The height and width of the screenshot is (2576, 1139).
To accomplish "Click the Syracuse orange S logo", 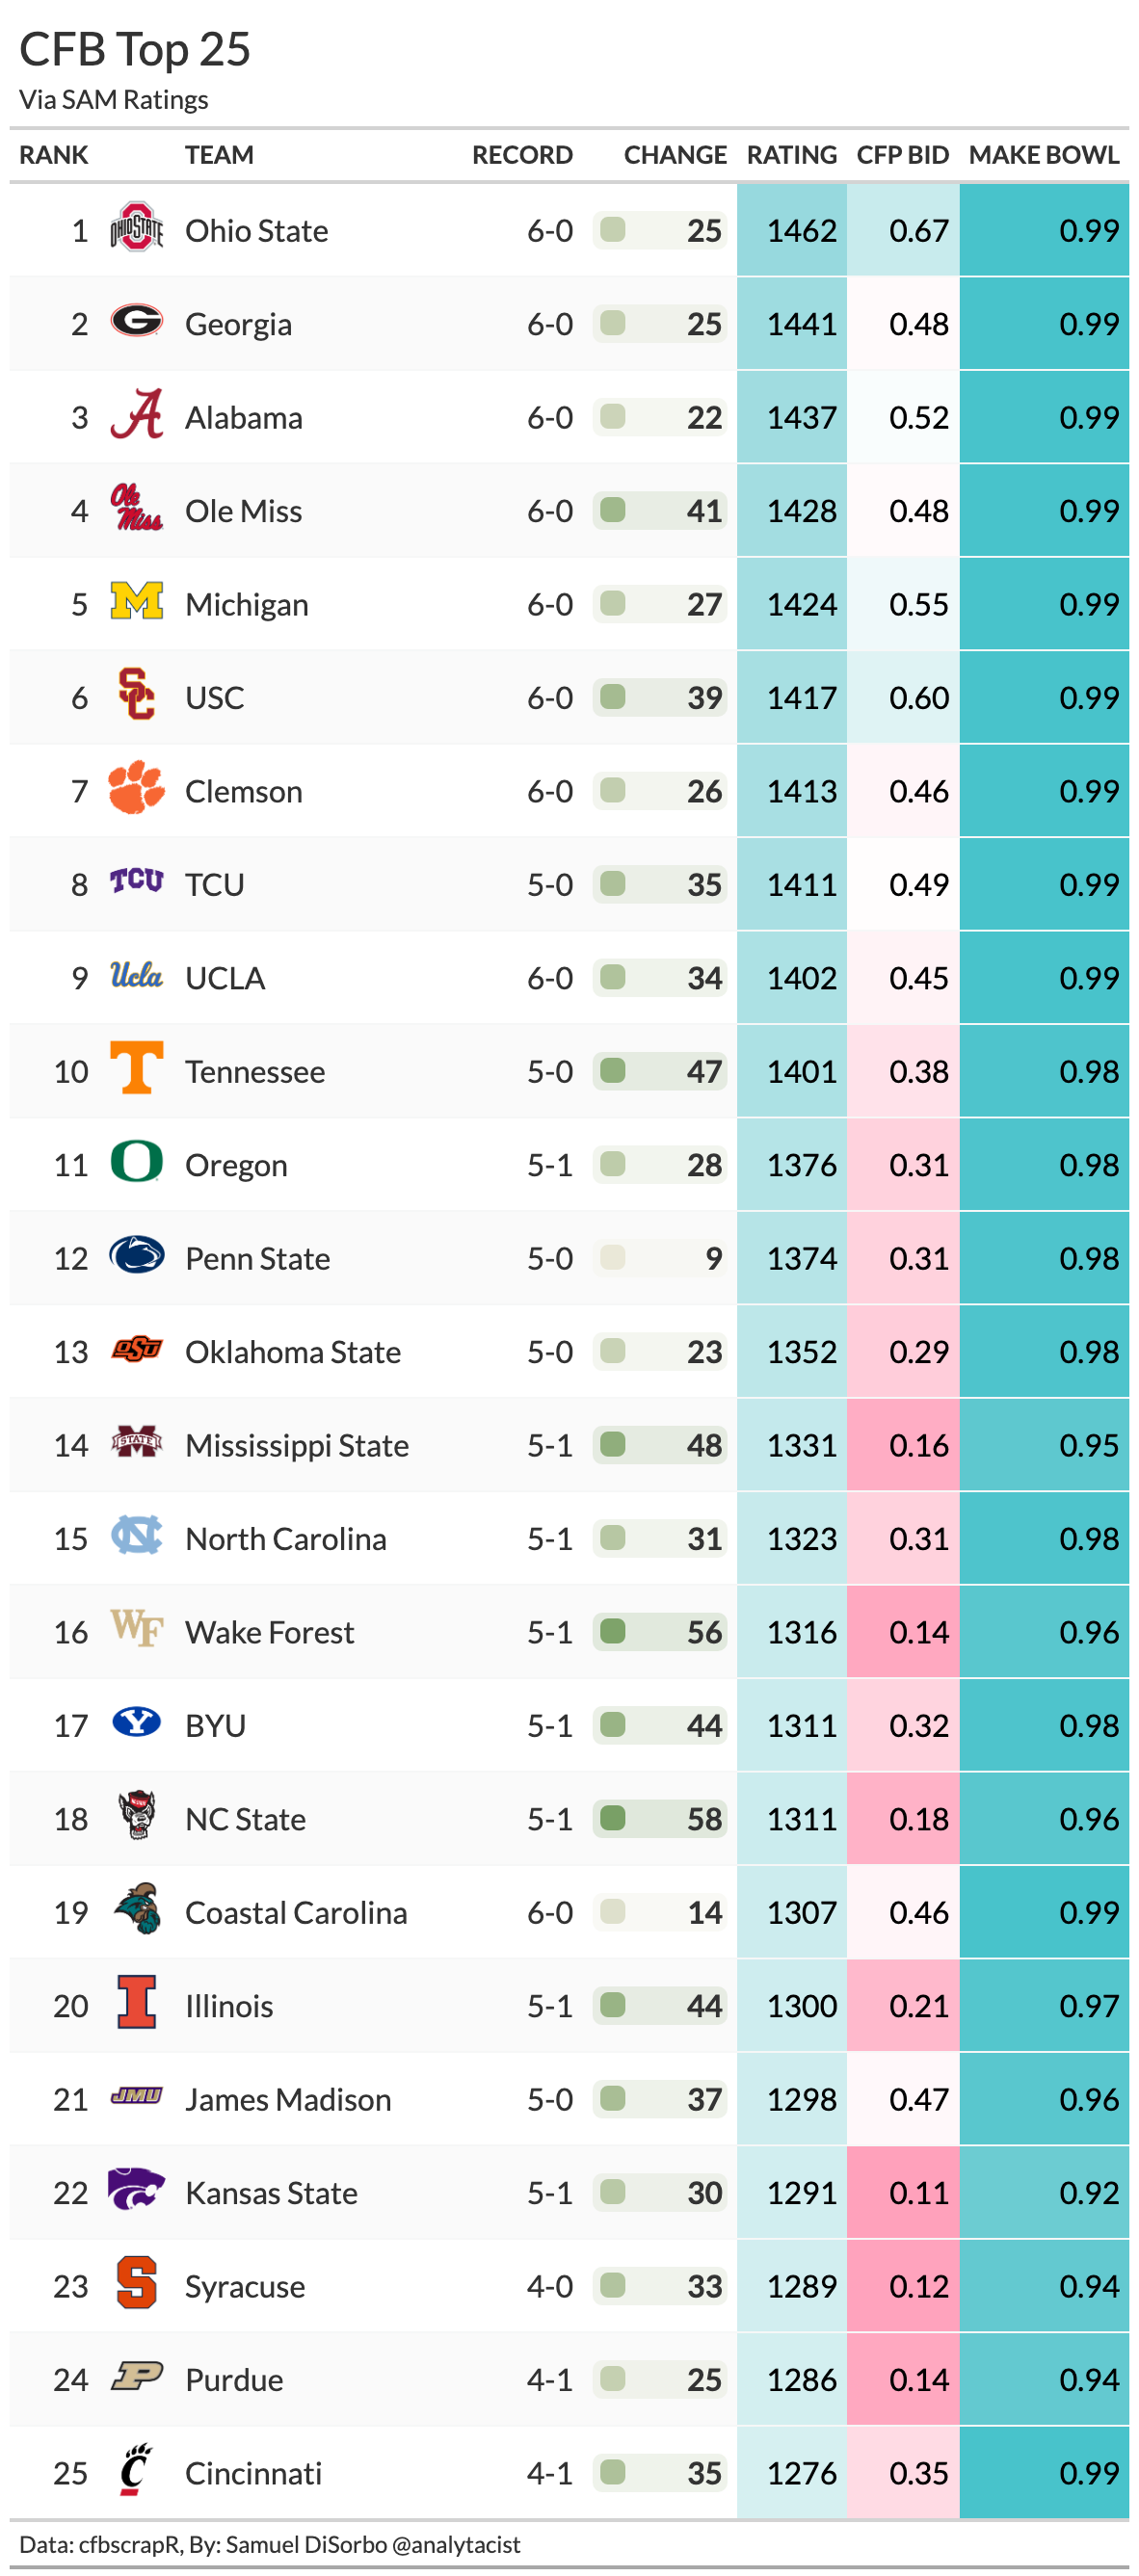I will coord(136,2283).
